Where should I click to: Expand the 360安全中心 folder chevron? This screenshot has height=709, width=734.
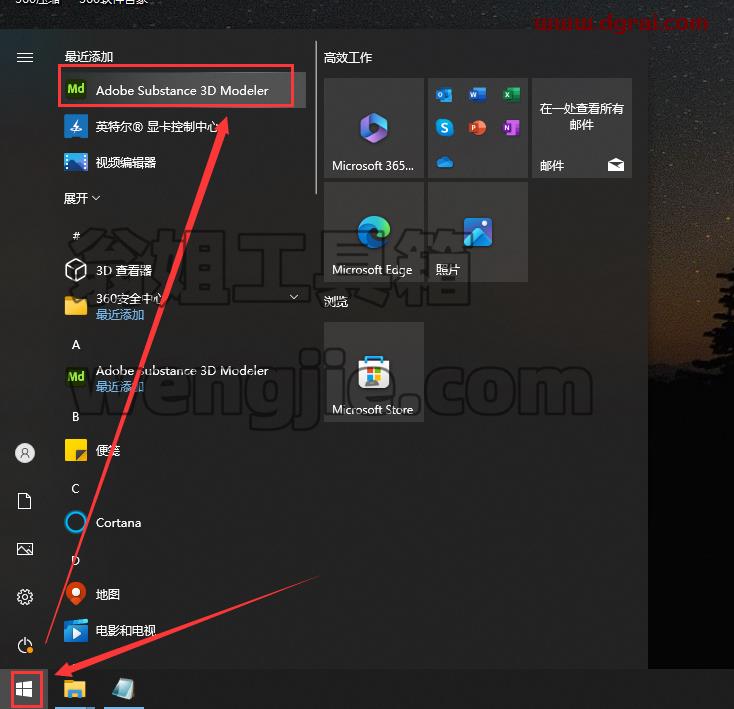[x=294, y=297]
